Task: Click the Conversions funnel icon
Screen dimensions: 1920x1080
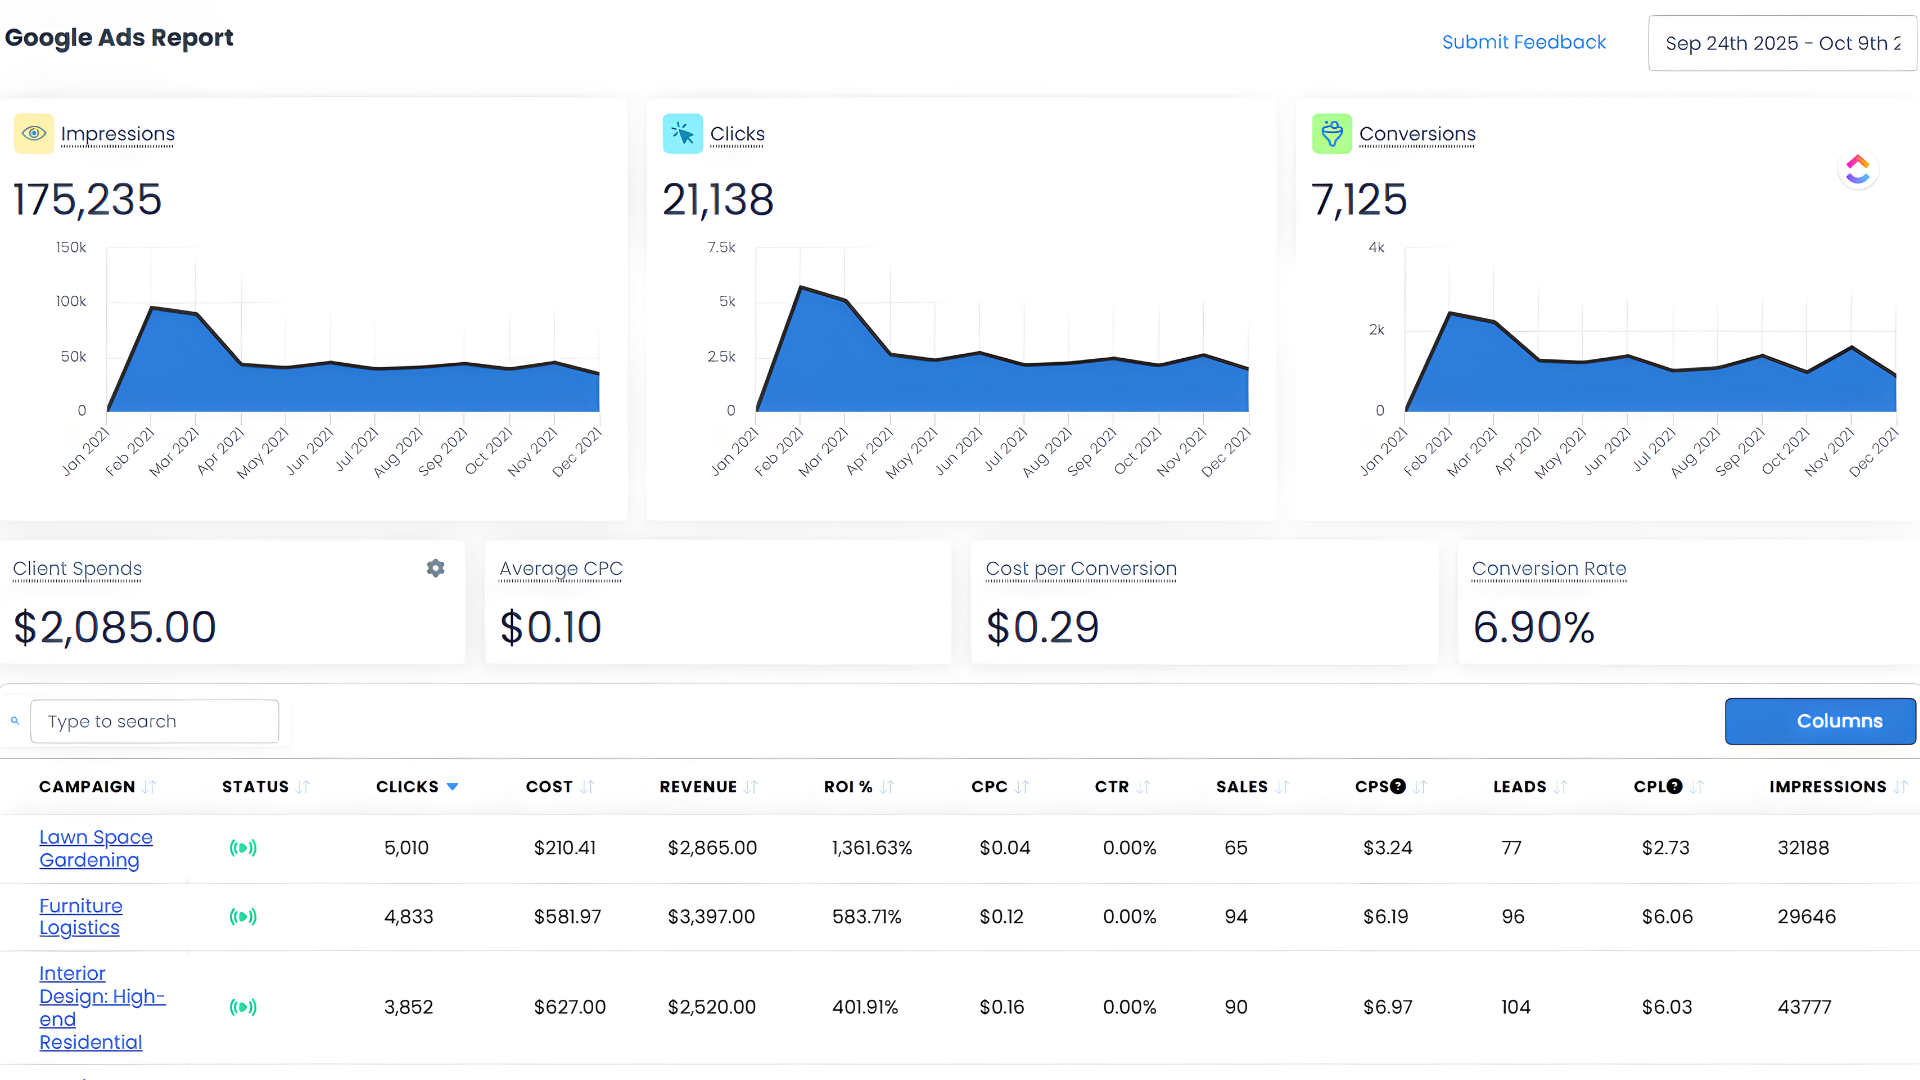Action: tap(1331, 134)
